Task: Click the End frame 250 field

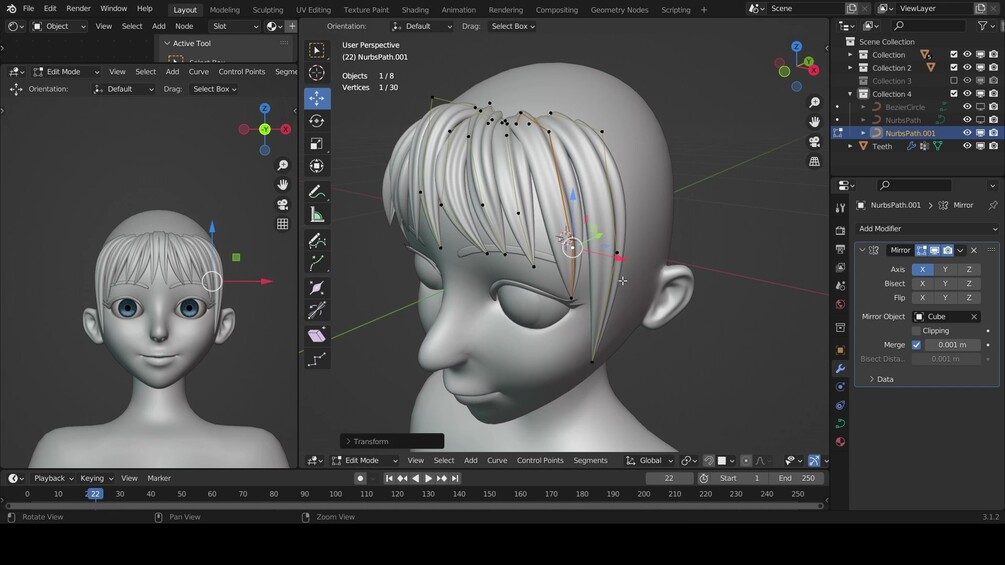Action: (797, 479)
